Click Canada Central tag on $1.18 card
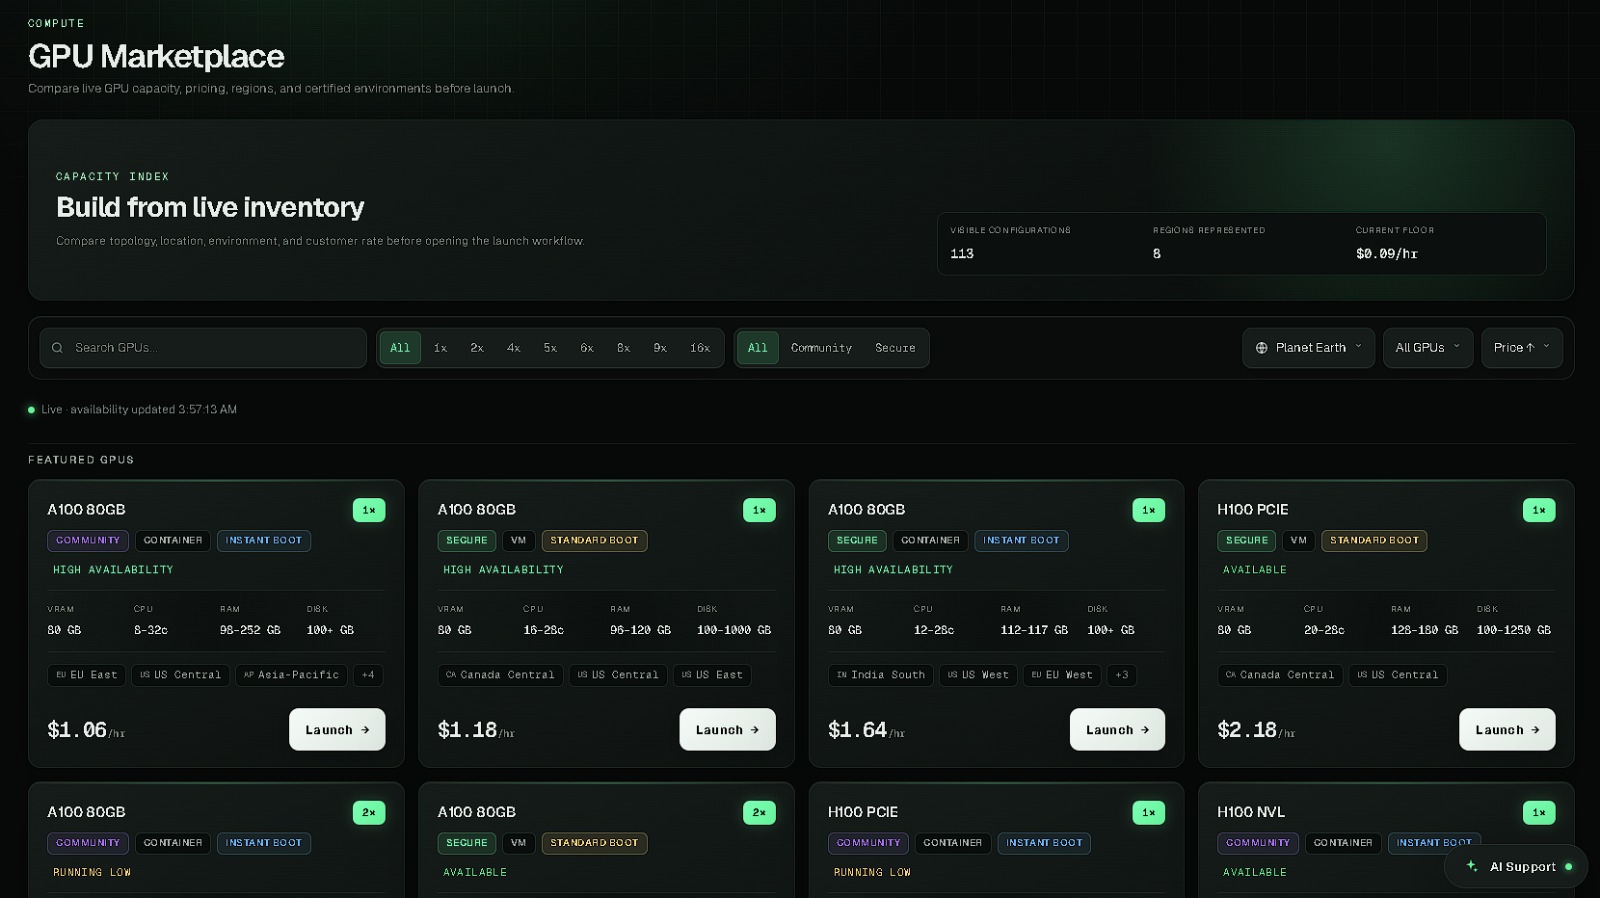 coord(500,675)
